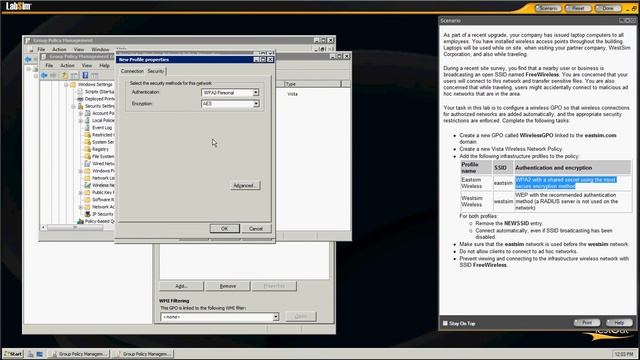Select Security Settings node icon
The image size is (640, 360).
(80, 106)
